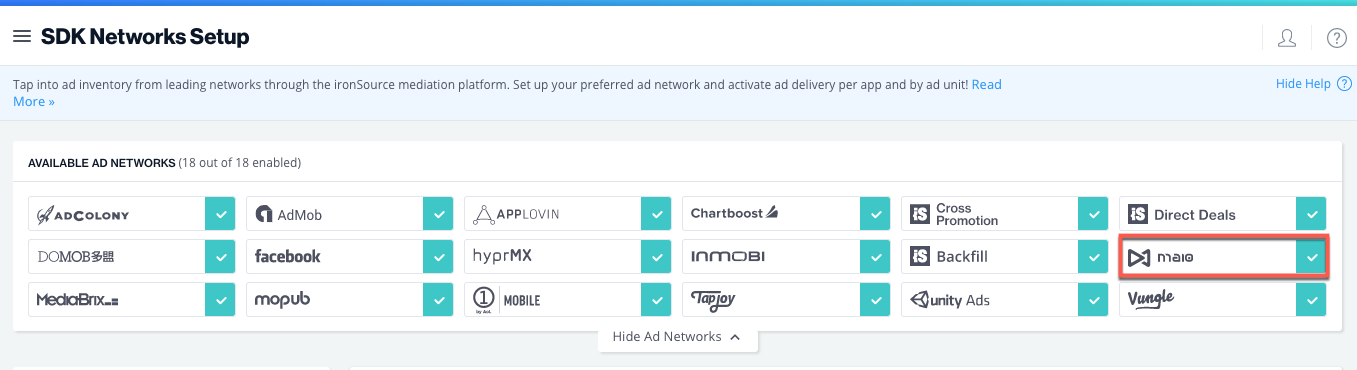The height and width of the screenshot is (370, 1357).
Task: Toggle the Tapjoy enabled checkmark
Action: [x=875, y=299]
